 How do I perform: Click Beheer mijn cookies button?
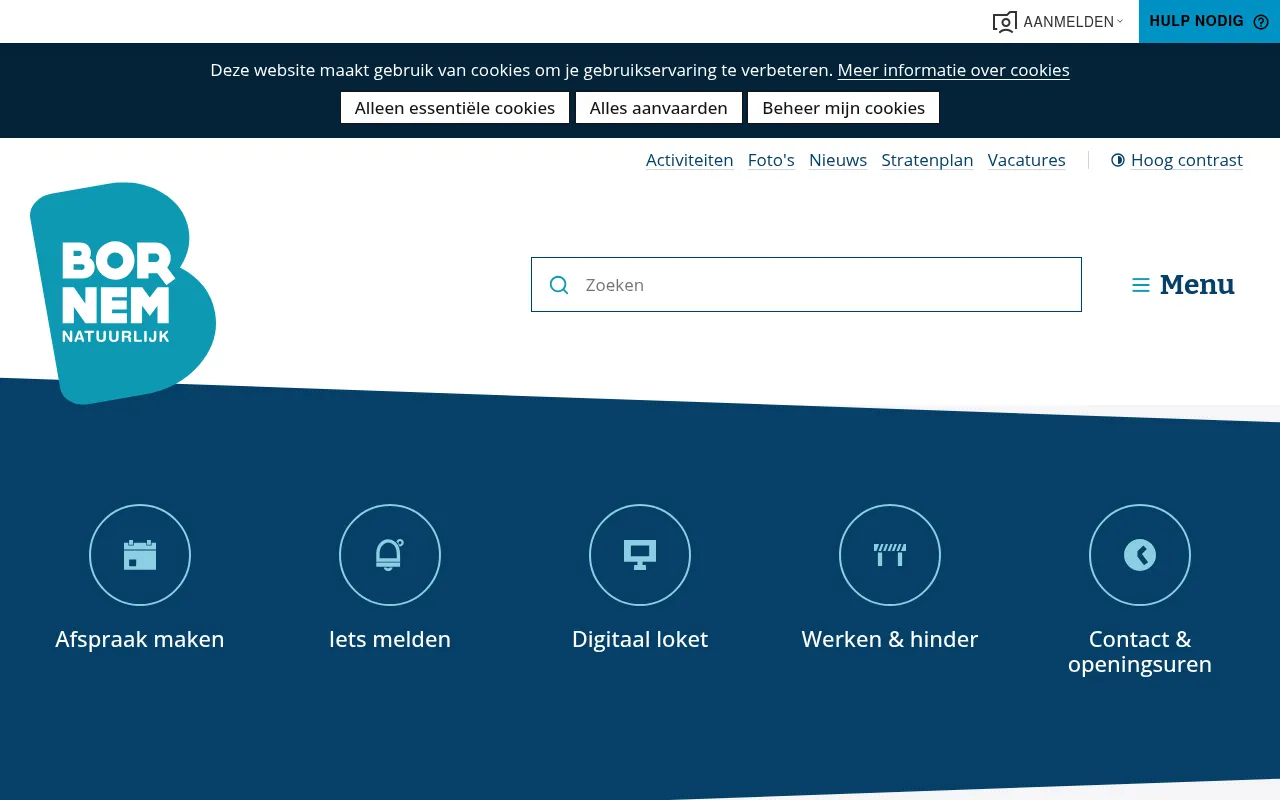(844, 108)
